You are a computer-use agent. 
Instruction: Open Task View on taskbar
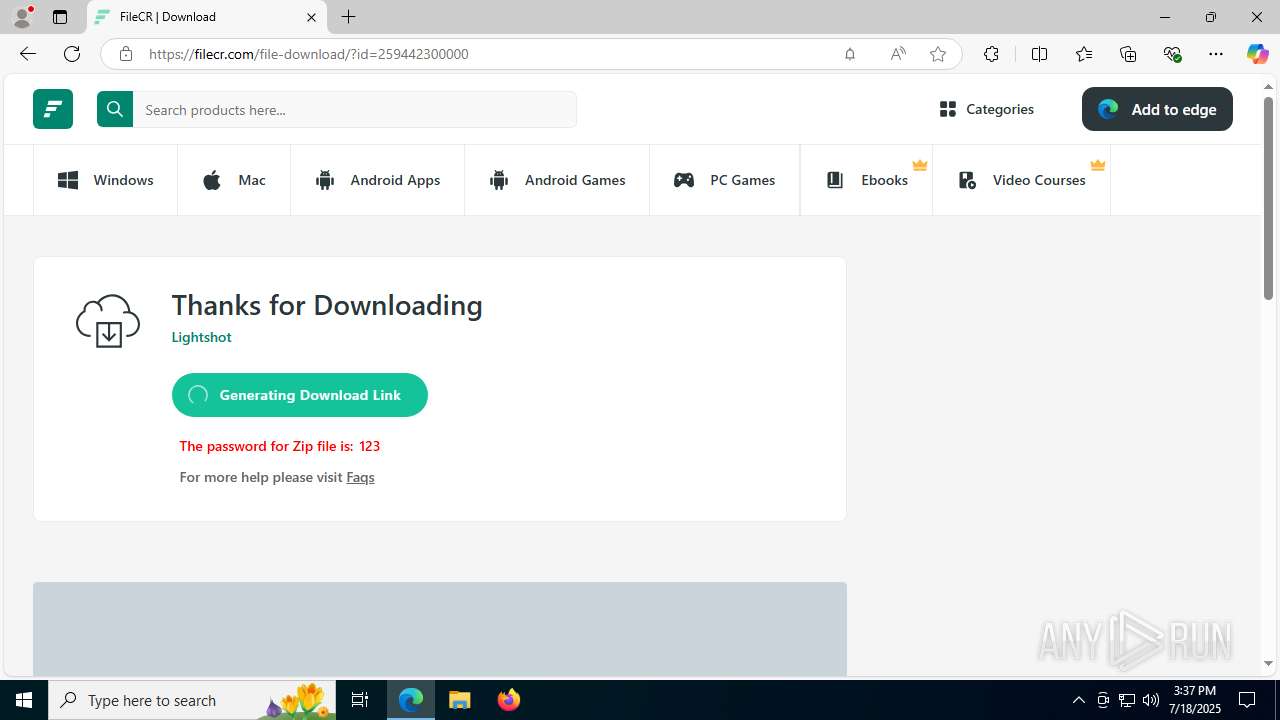360,700
